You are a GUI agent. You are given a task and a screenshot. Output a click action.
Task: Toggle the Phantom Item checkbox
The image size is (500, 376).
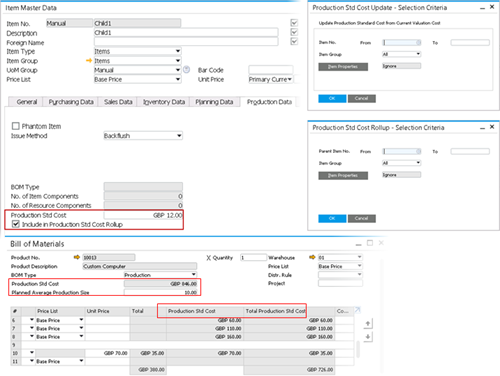point(15,126)
